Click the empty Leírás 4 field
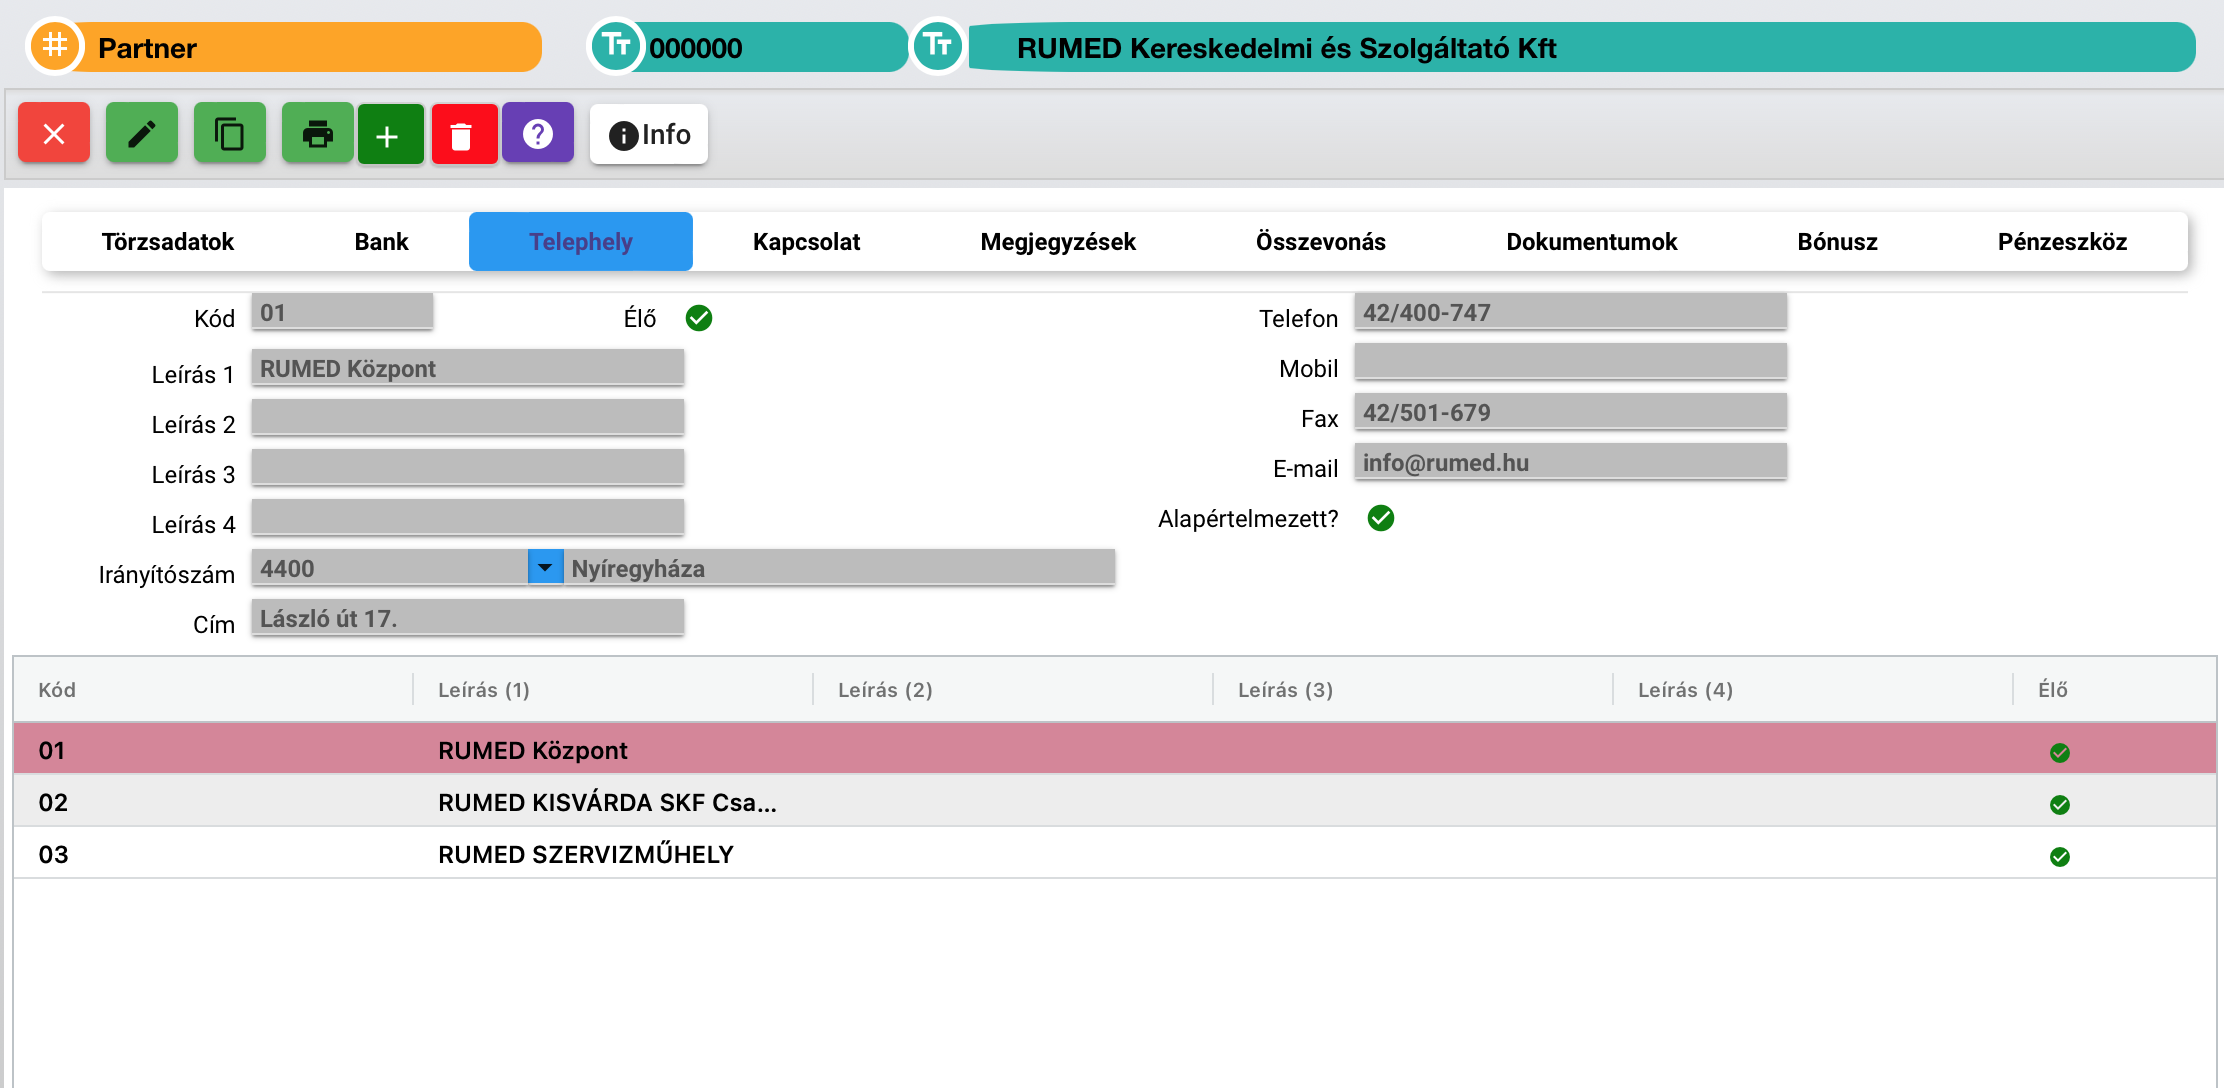The height and width of the screenshot is (1088, 2224). (x=468, y=518)
